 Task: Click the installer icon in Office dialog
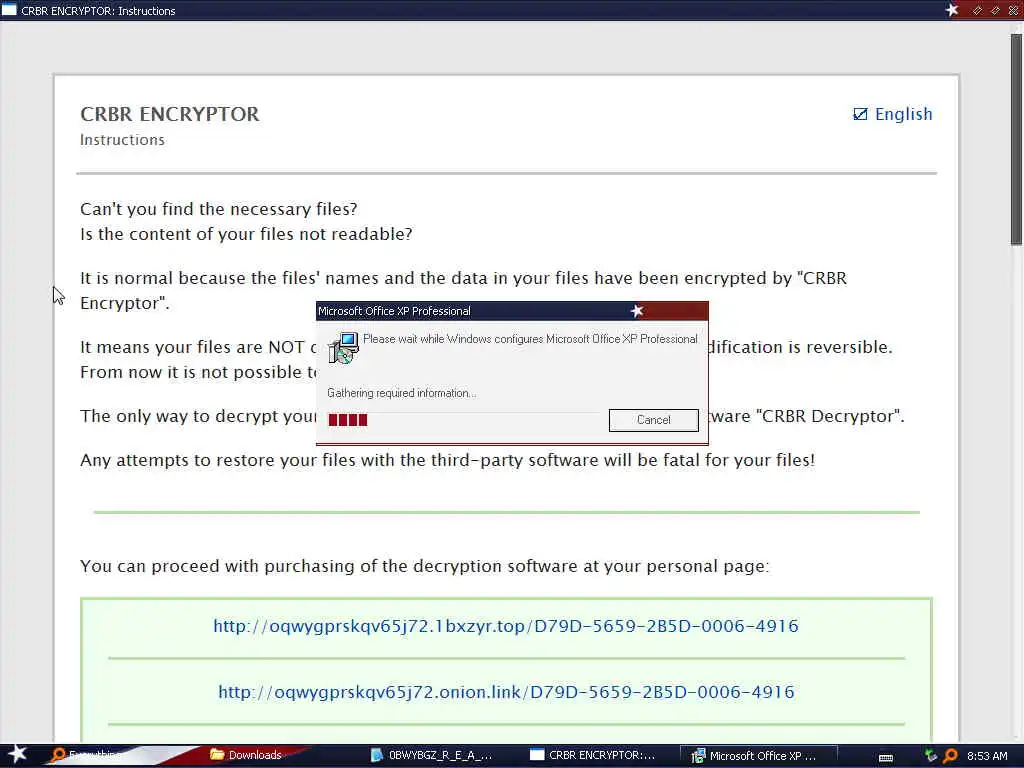pyautogui.click(x=343, y=347)
